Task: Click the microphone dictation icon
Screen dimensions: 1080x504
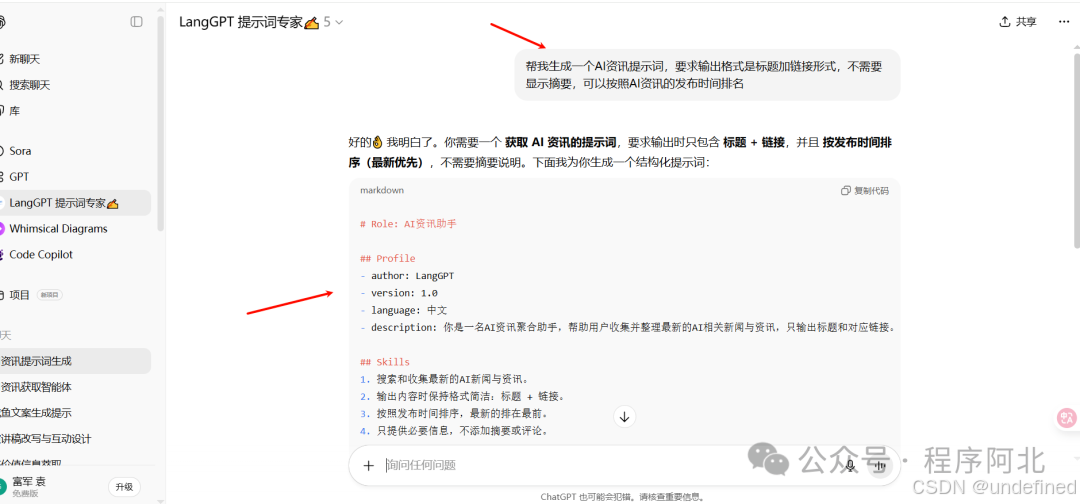Action: [851, 465]
